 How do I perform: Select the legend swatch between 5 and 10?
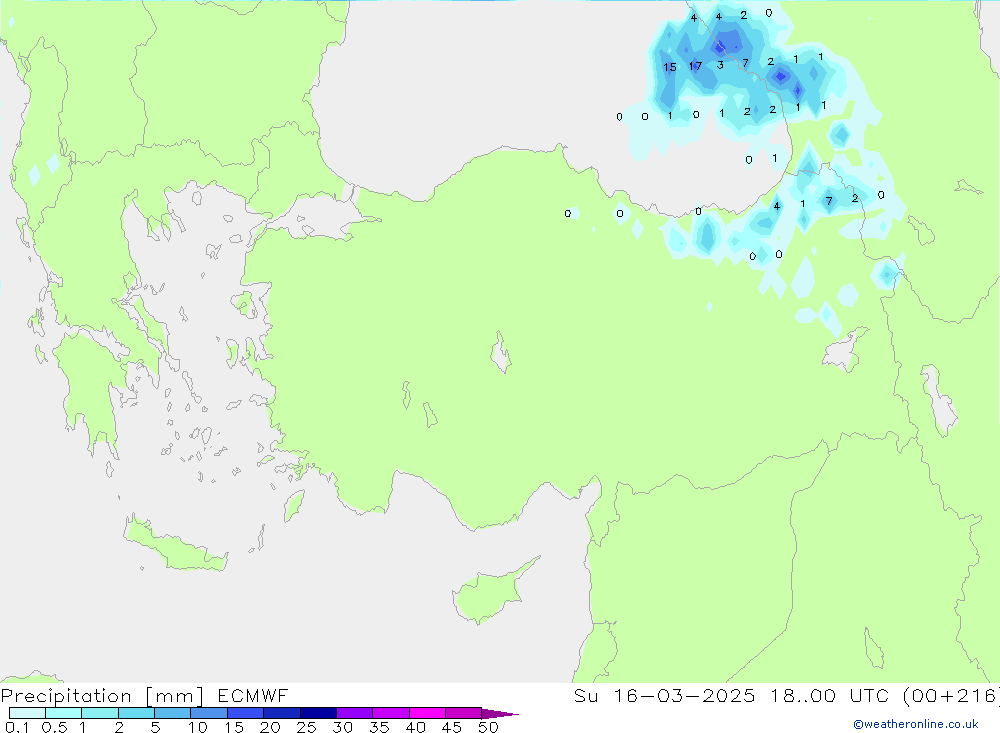tap(172, 713)
